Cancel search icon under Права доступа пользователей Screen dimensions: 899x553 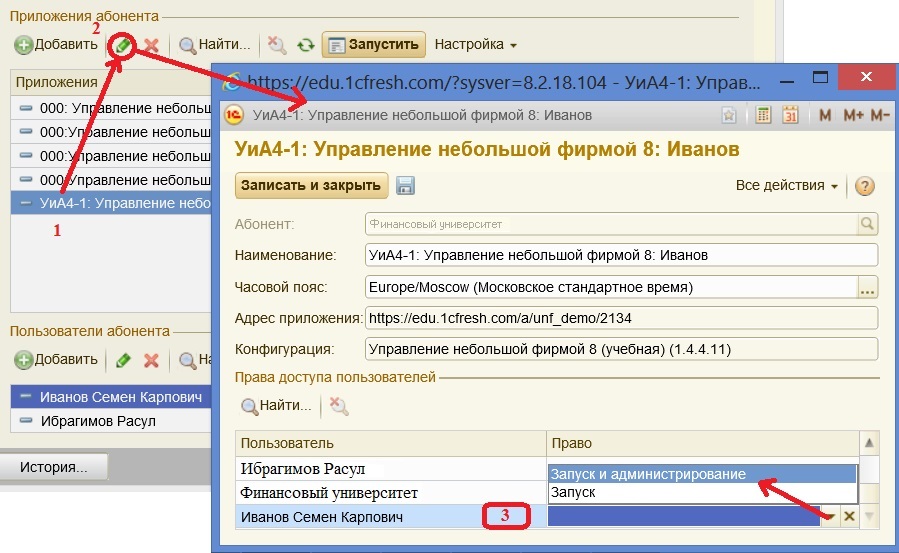pyautogui.click(x=338, y=406)
